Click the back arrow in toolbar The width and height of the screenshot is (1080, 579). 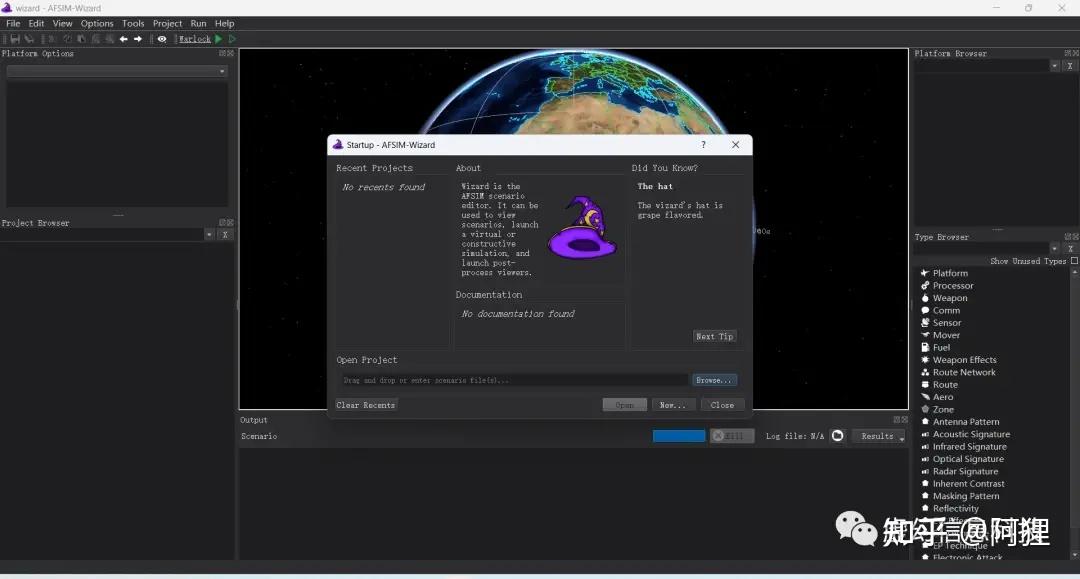[123, 39]
